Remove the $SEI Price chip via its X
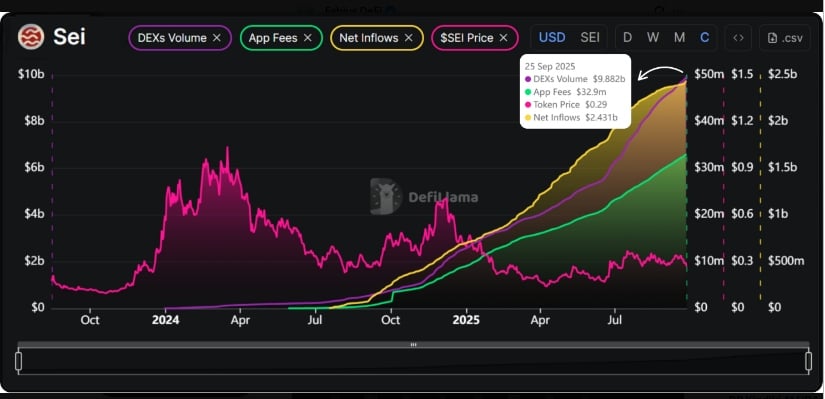Image resolution: width=825 pixels, height=399 pixels. click(504, 38)
